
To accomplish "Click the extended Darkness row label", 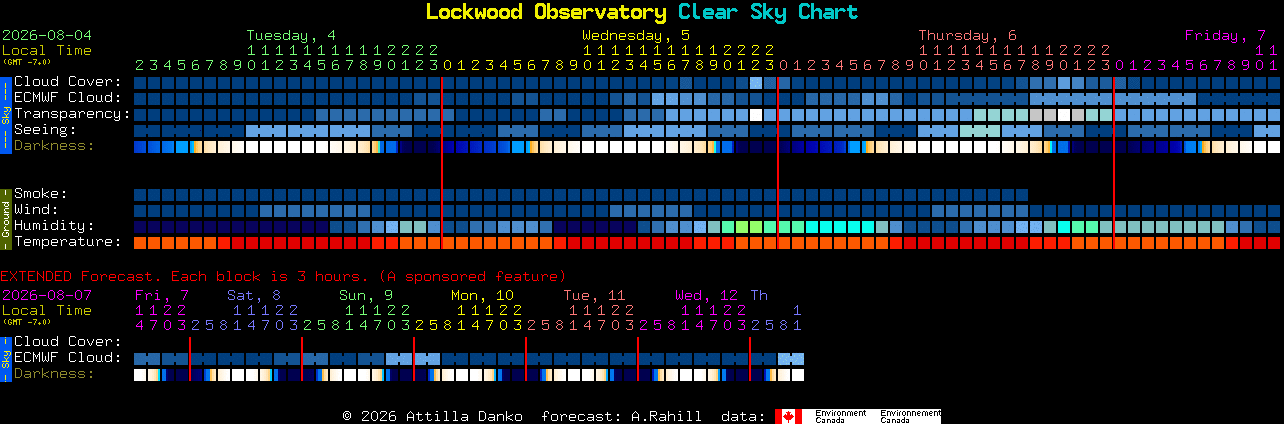I will pyautogui.click(x=54, y=374).
